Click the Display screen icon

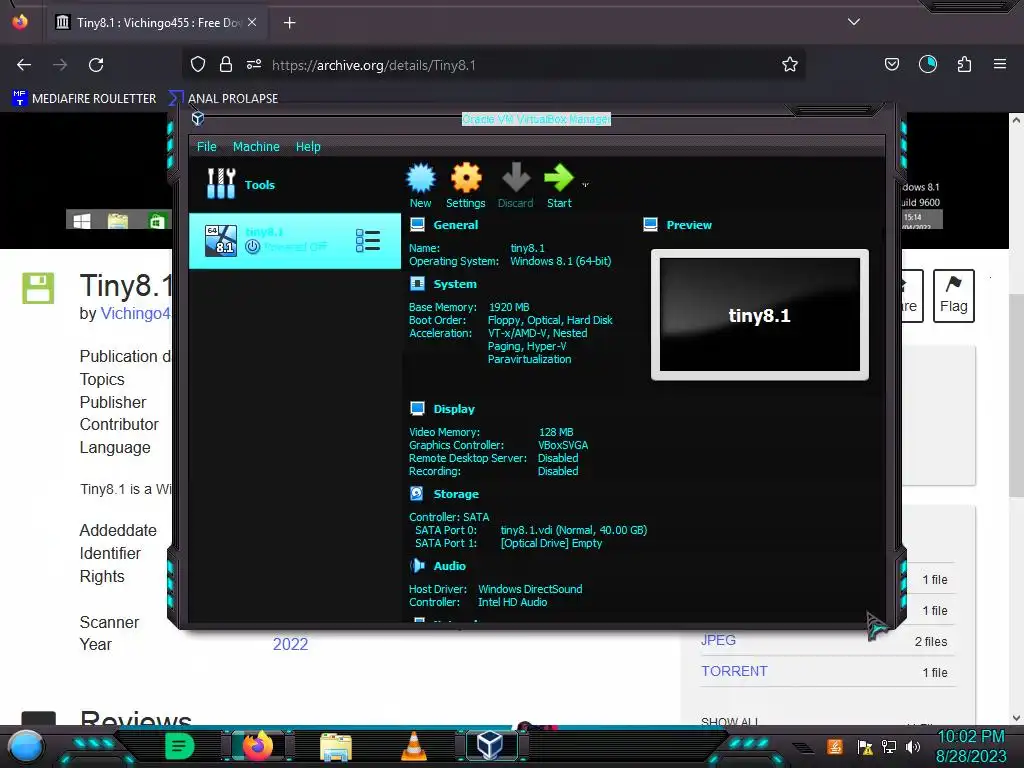click(x=417, y=408)
